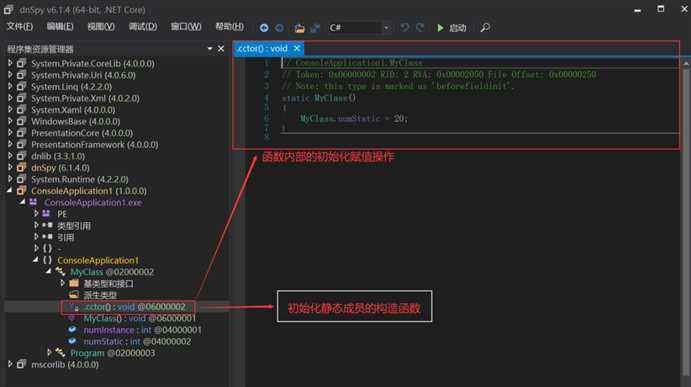Click the undo toolbar icon
691x387 pixels.
[x=405, y=27]
